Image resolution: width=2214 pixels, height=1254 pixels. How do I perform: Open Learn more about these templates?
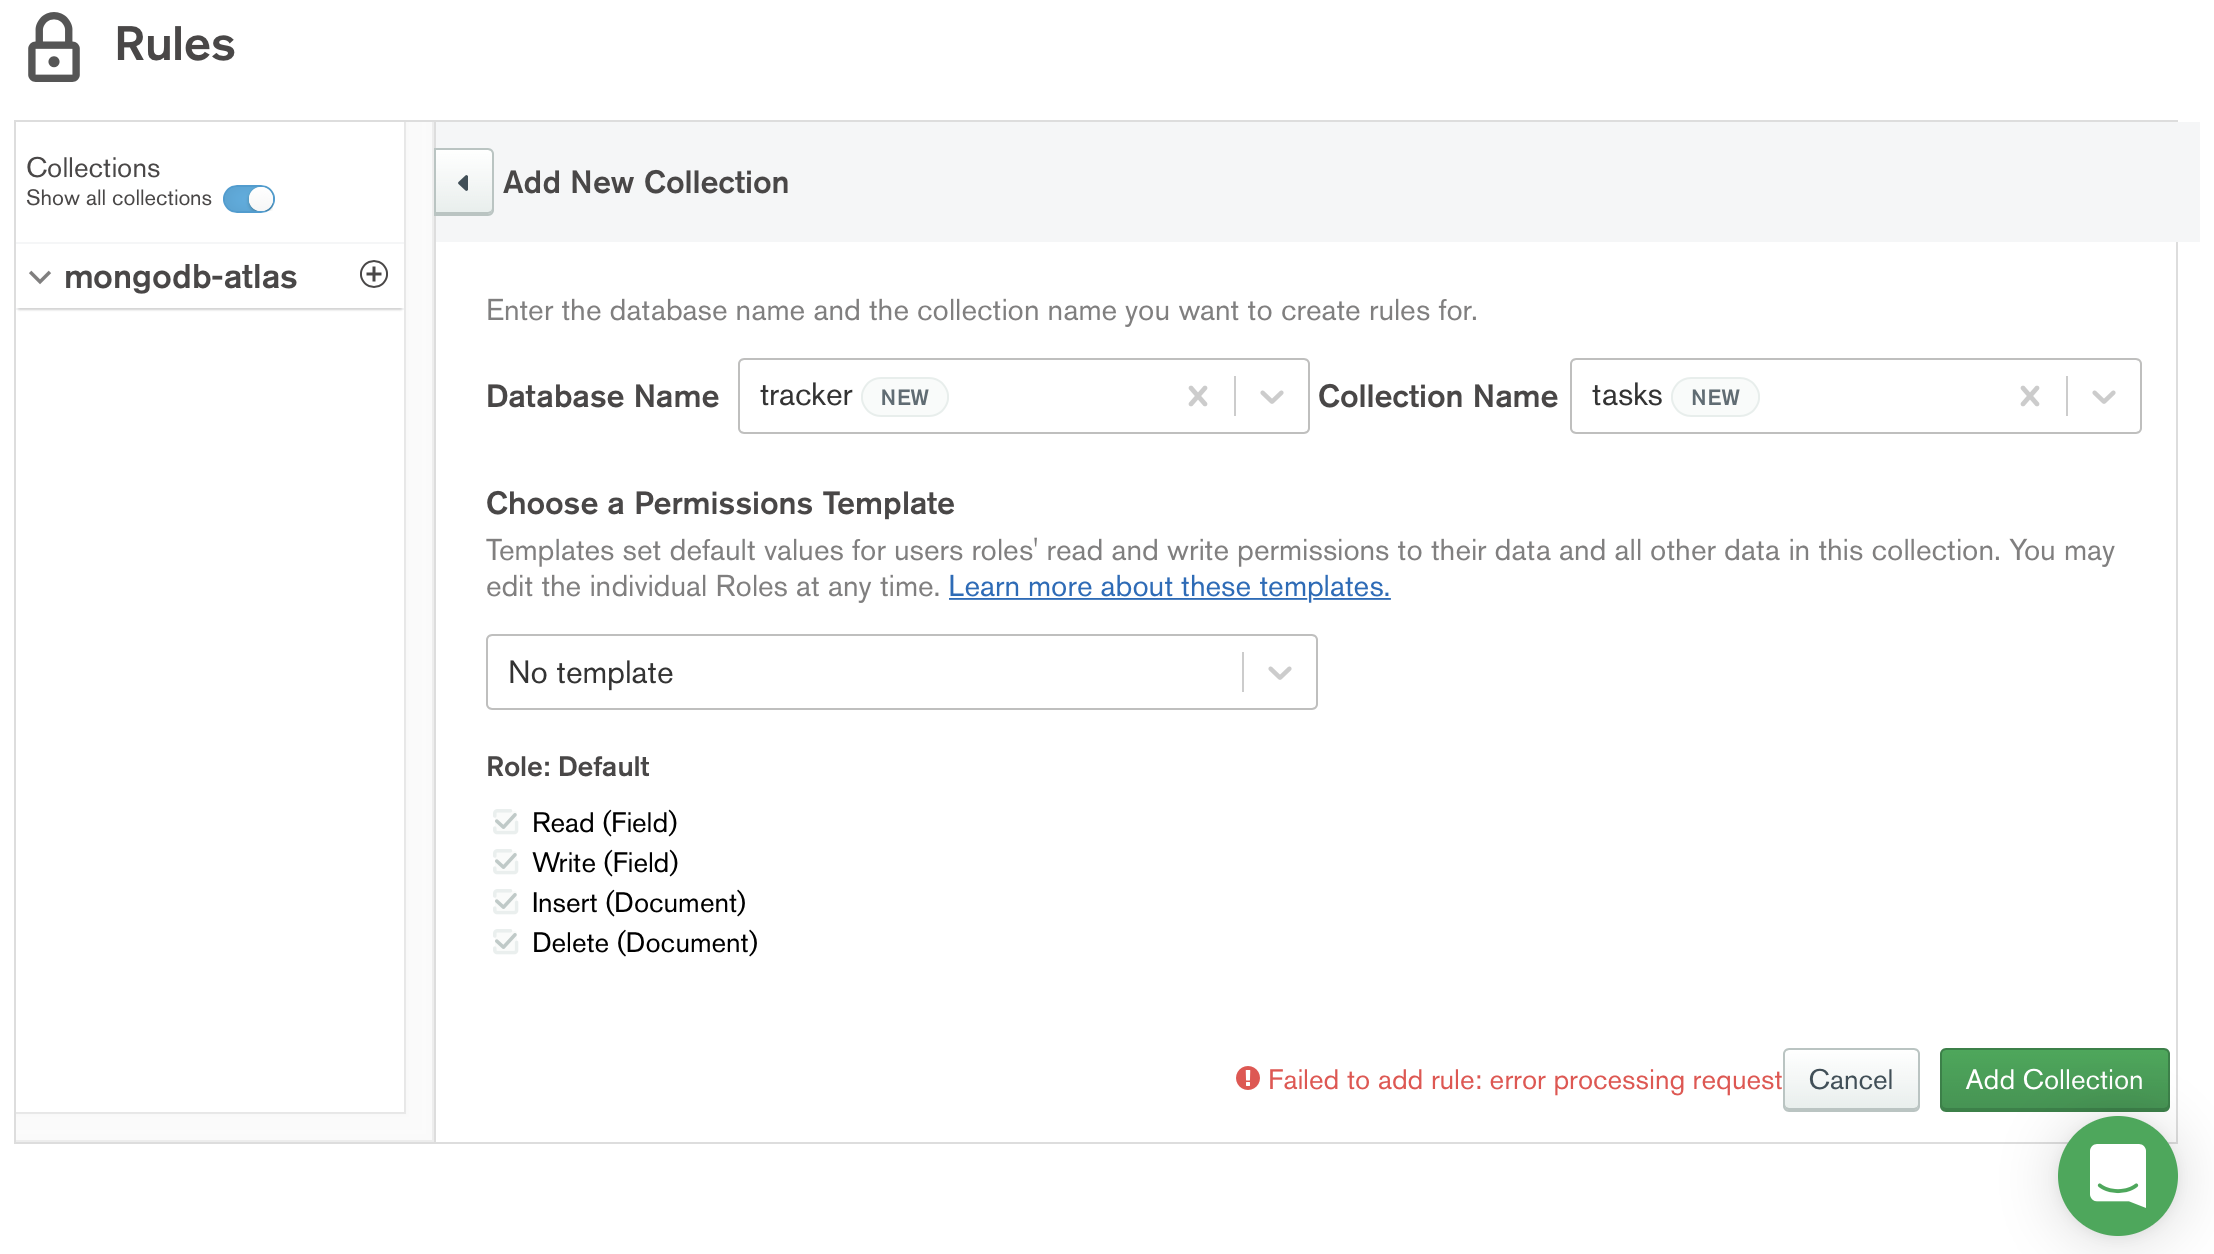[1168, 587]
